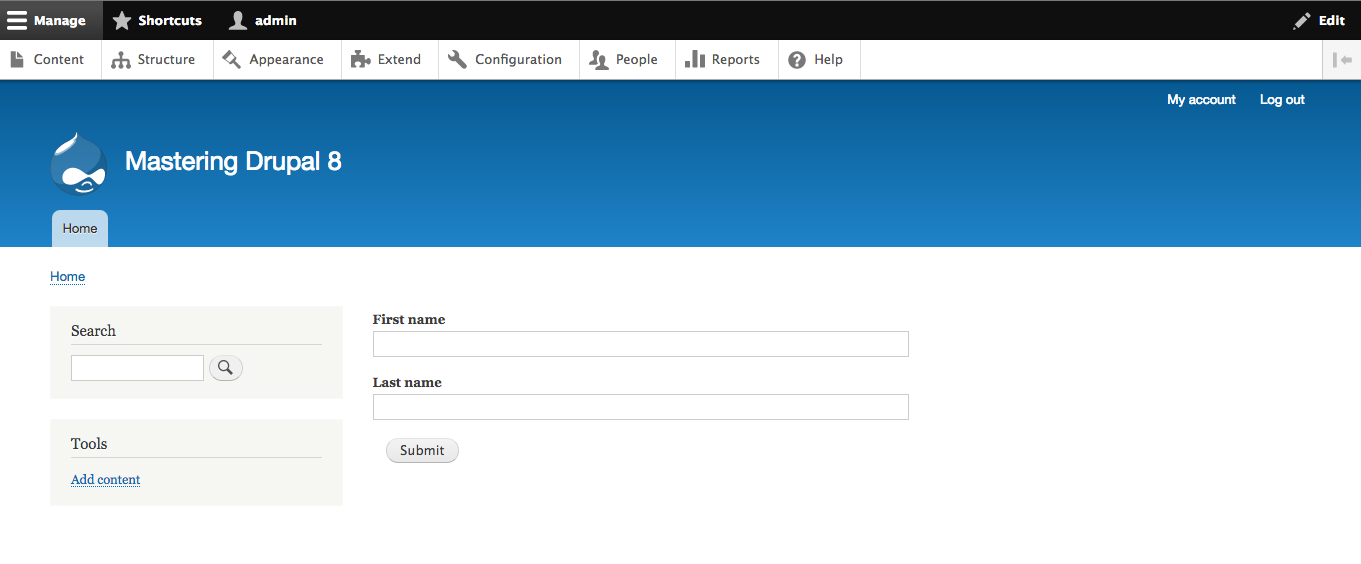The image size is (1361, 564).
Task: Click the Configuration wrench icon
Action: tap(458, 60)
